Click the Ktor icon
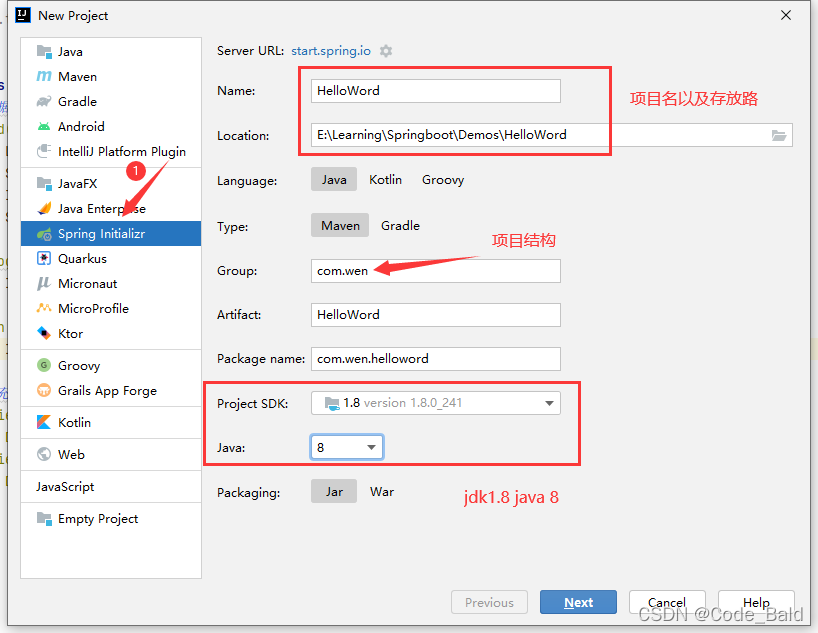 [x=44, y=333]
